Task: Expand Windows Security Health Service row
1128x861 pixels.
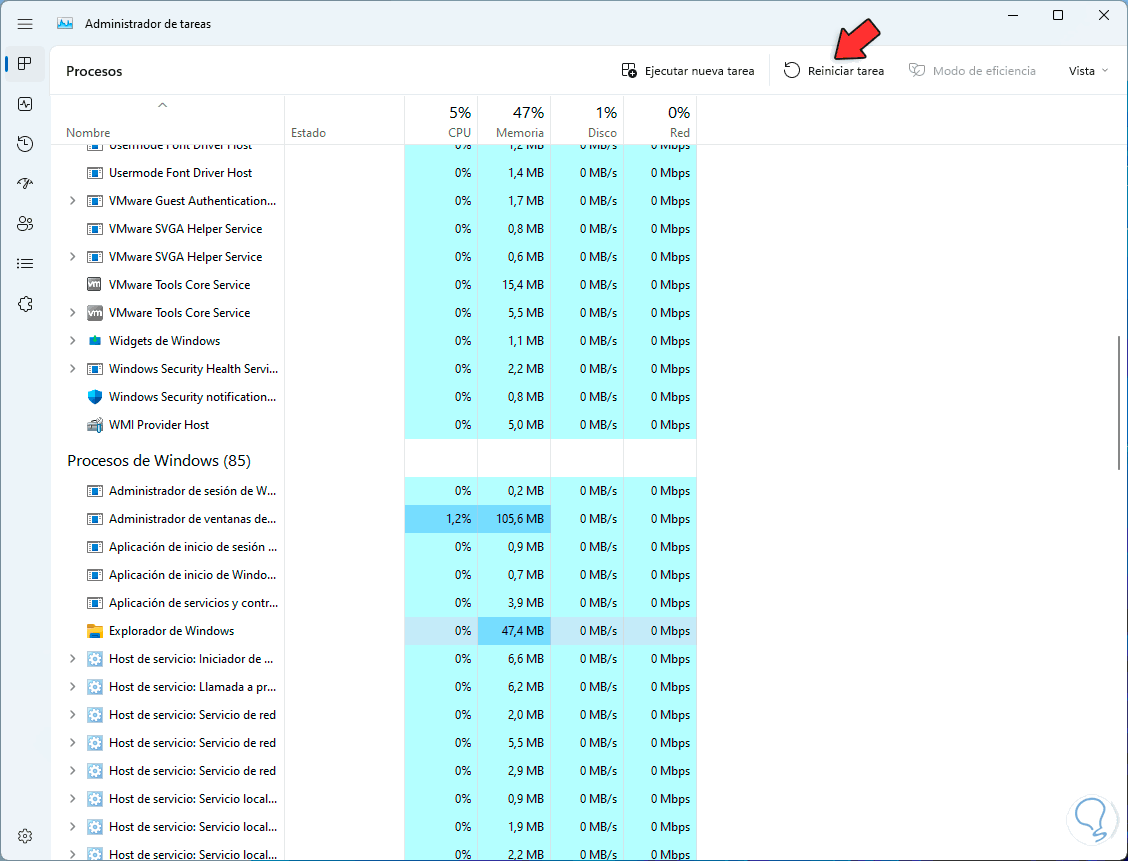Action: point(72,369)
